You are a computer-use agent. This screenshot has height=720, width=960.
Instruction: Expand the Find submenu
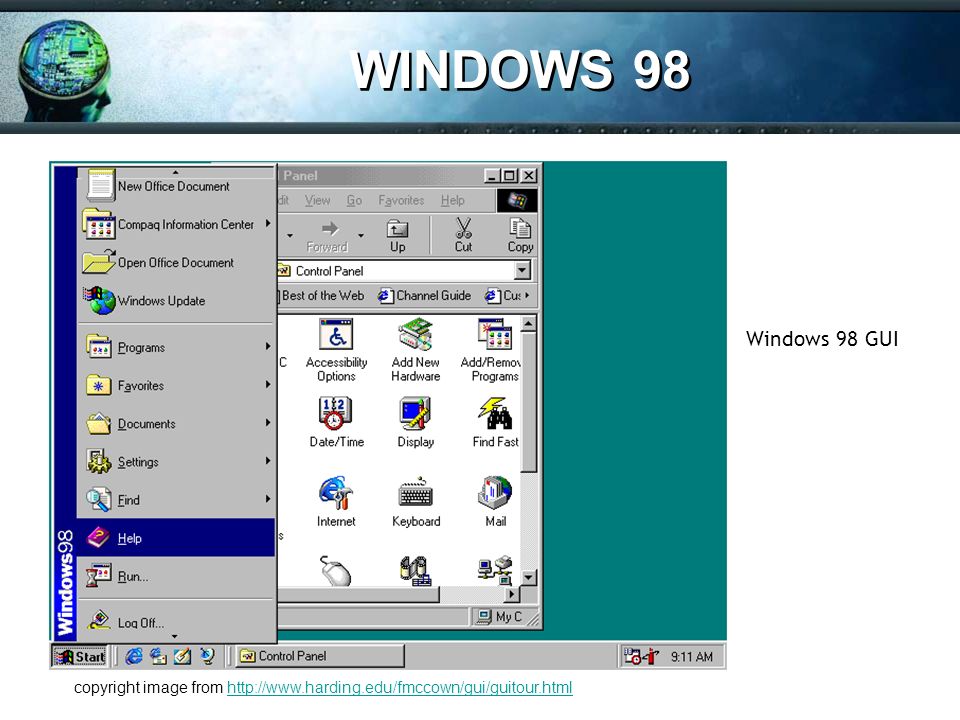176,500
